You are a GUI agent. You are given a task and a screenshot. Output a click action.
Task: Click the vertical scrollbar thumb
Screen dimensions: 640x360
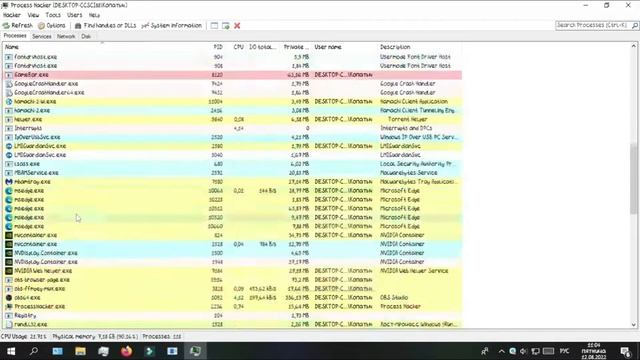pos(633,179)
